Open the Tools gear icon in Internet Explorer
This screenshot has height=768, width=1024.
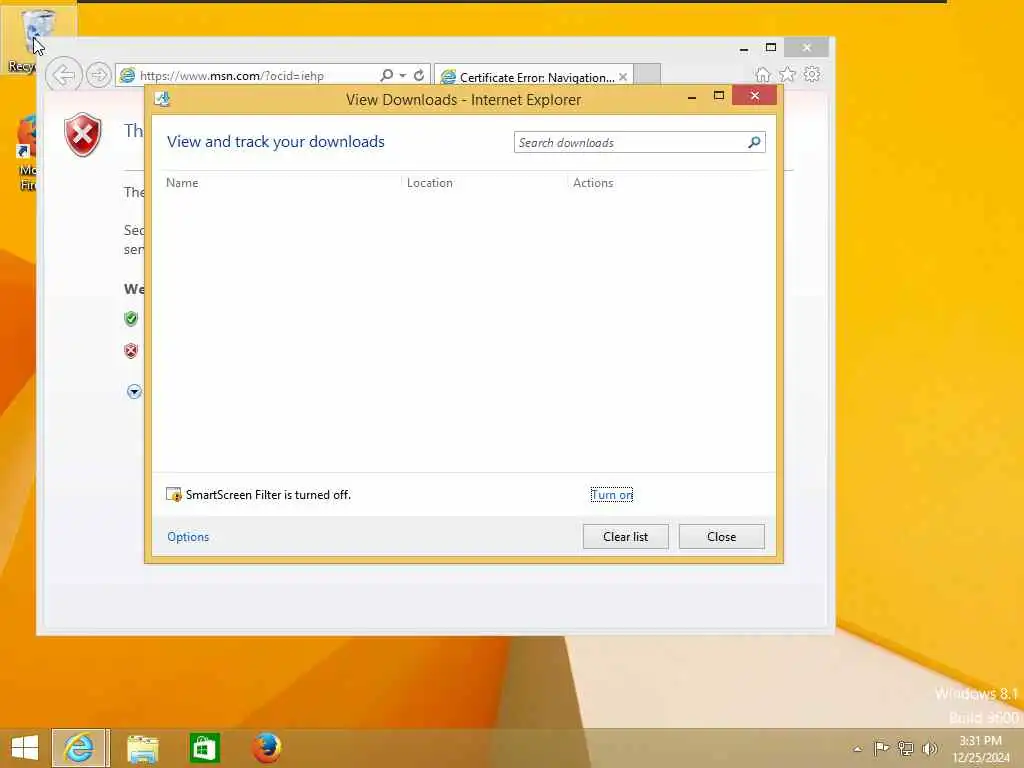[x=812, y=74]
